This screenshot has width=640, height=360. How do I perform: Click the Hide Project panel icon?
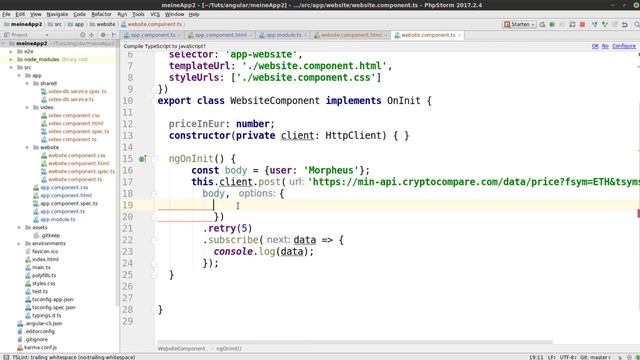click(x=113, y=35)
